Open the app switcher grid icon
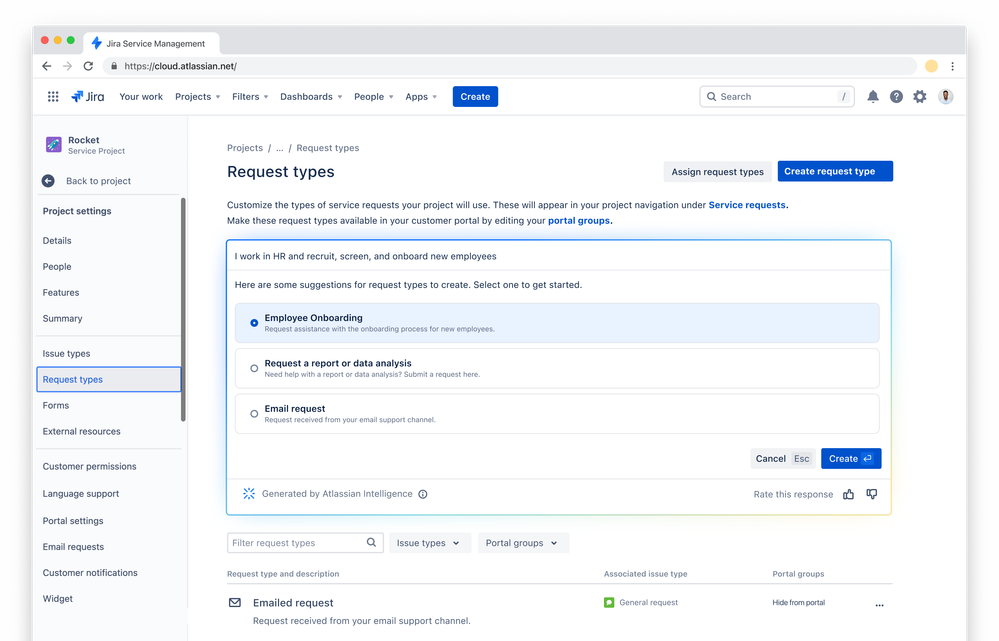999x641 pixels. [x=53, y=96]
